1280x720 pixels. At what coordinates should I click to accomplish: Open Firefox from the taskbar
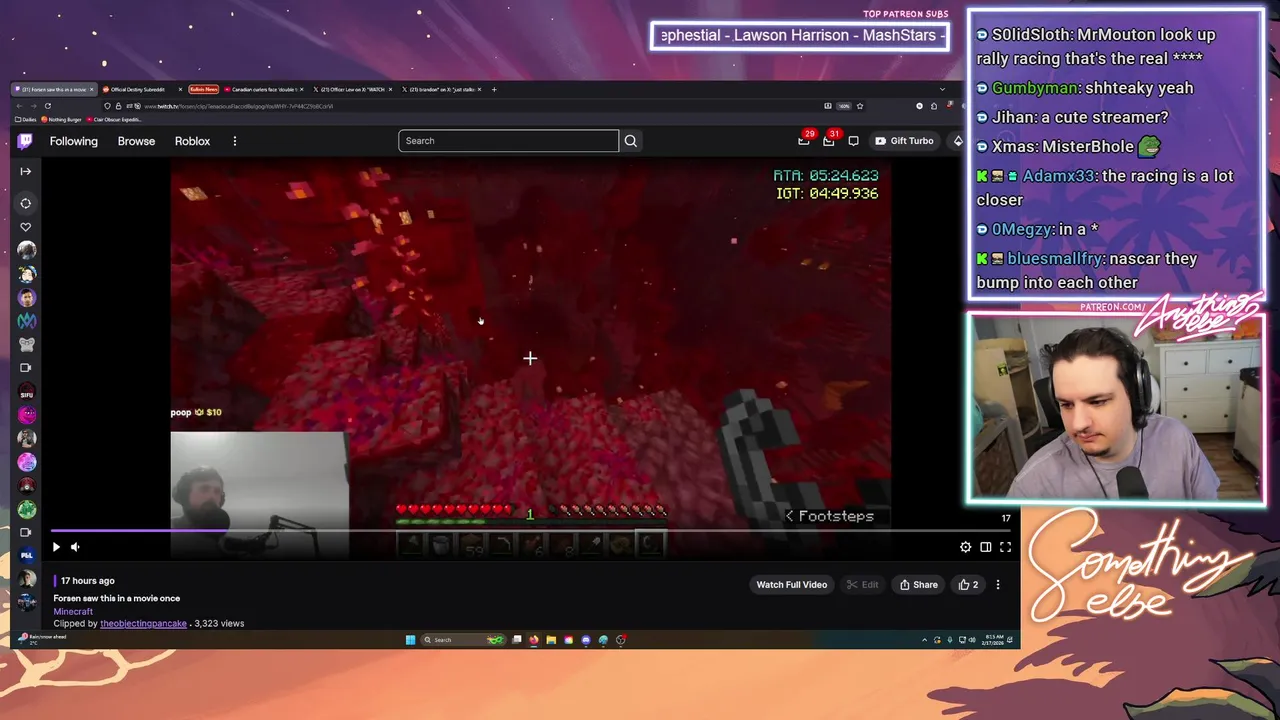click(534, 640)
